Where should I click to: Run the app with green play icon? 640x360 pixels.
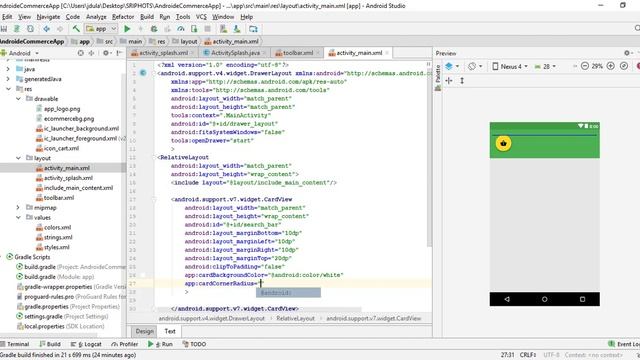tap(127, 29)
